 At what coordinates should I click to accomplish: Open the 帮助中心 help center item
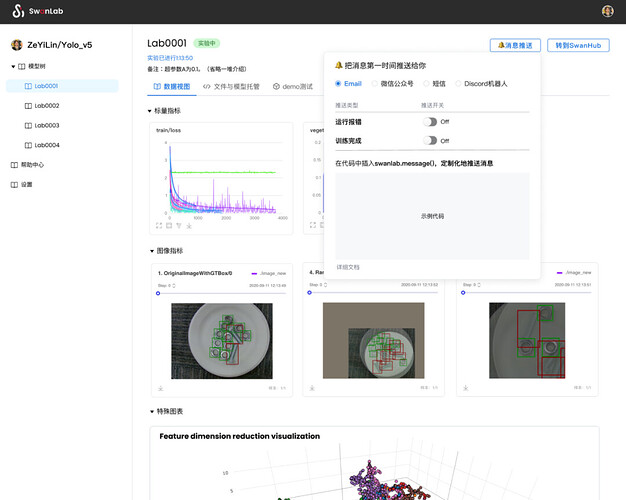pos(27,165)
